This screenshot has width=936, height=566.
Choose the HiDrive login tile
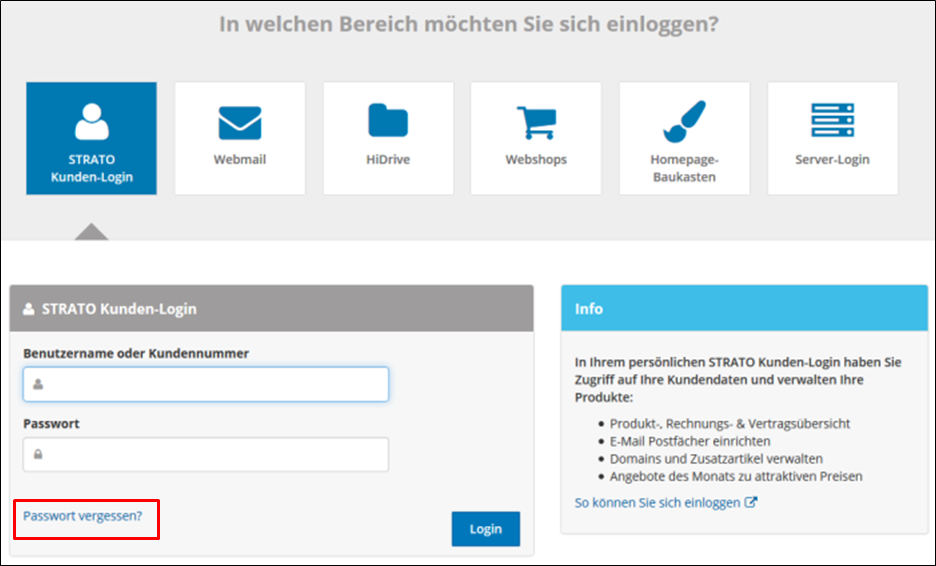coord(389,139)
